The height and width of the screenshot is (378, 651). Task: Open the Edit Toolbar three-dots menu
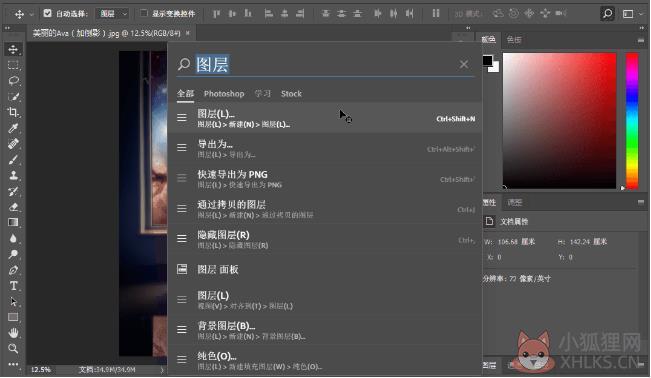[x=13, y=364]
